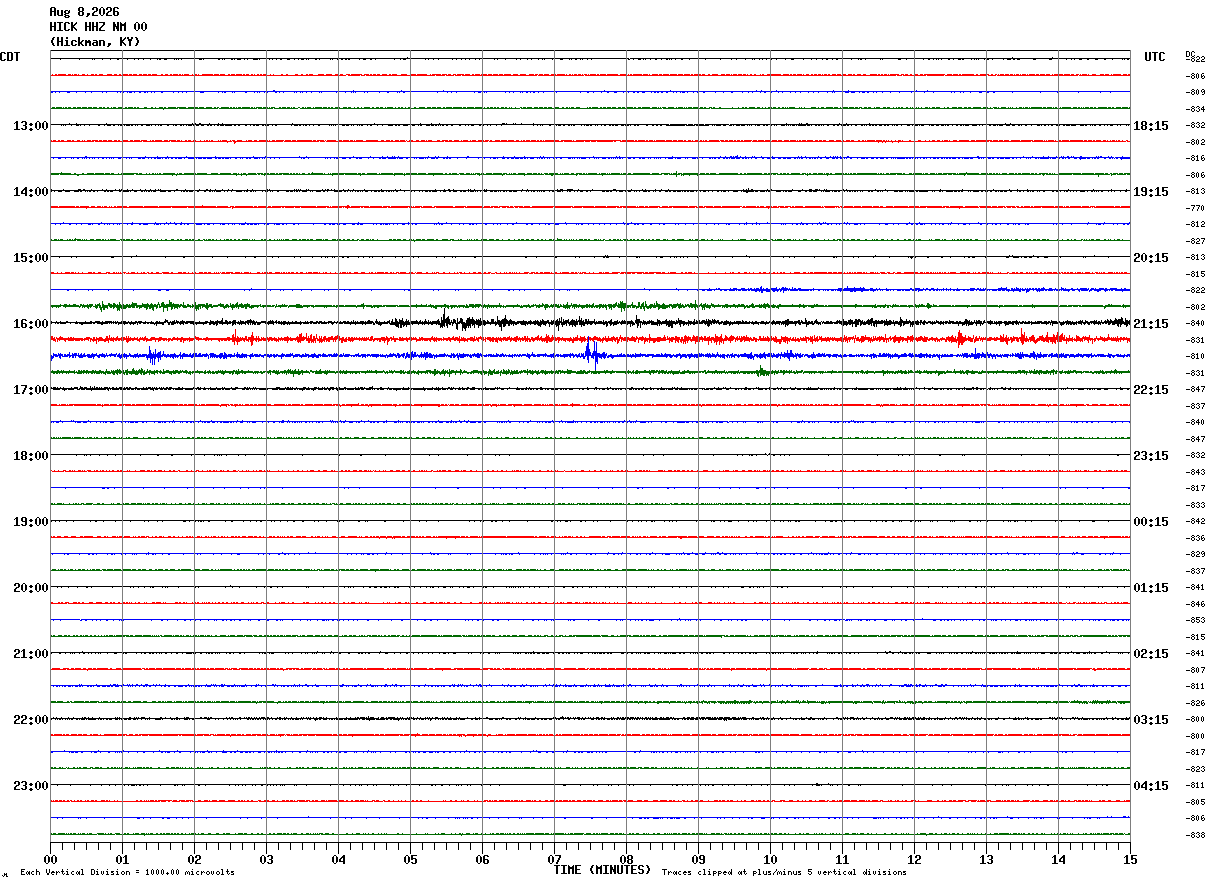
Task: Click the minute 00 tick label
Action: 51,860
